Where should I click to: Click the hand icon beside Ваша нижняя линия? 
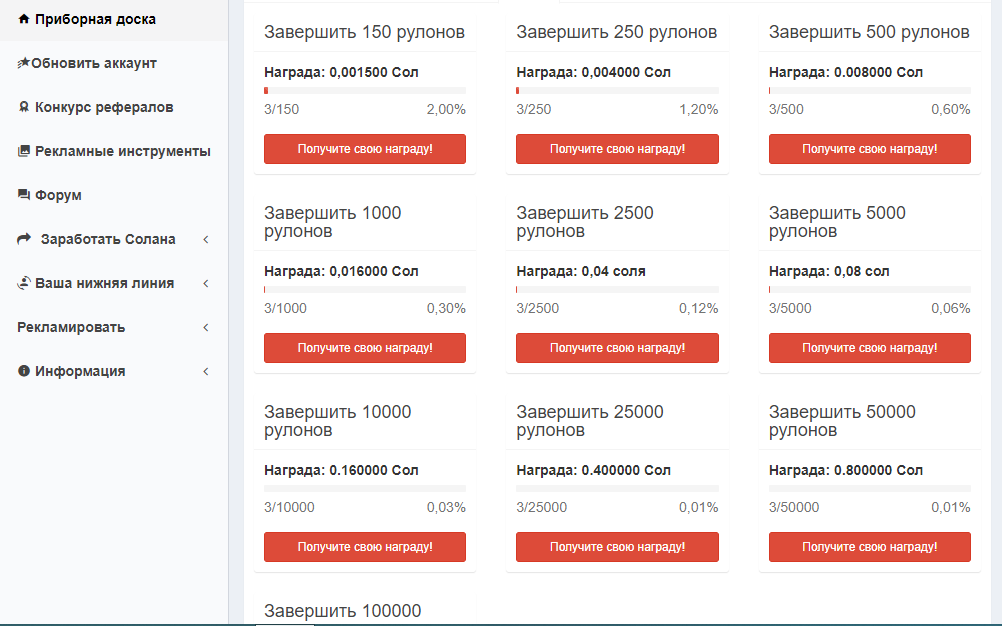pos(24,283)
